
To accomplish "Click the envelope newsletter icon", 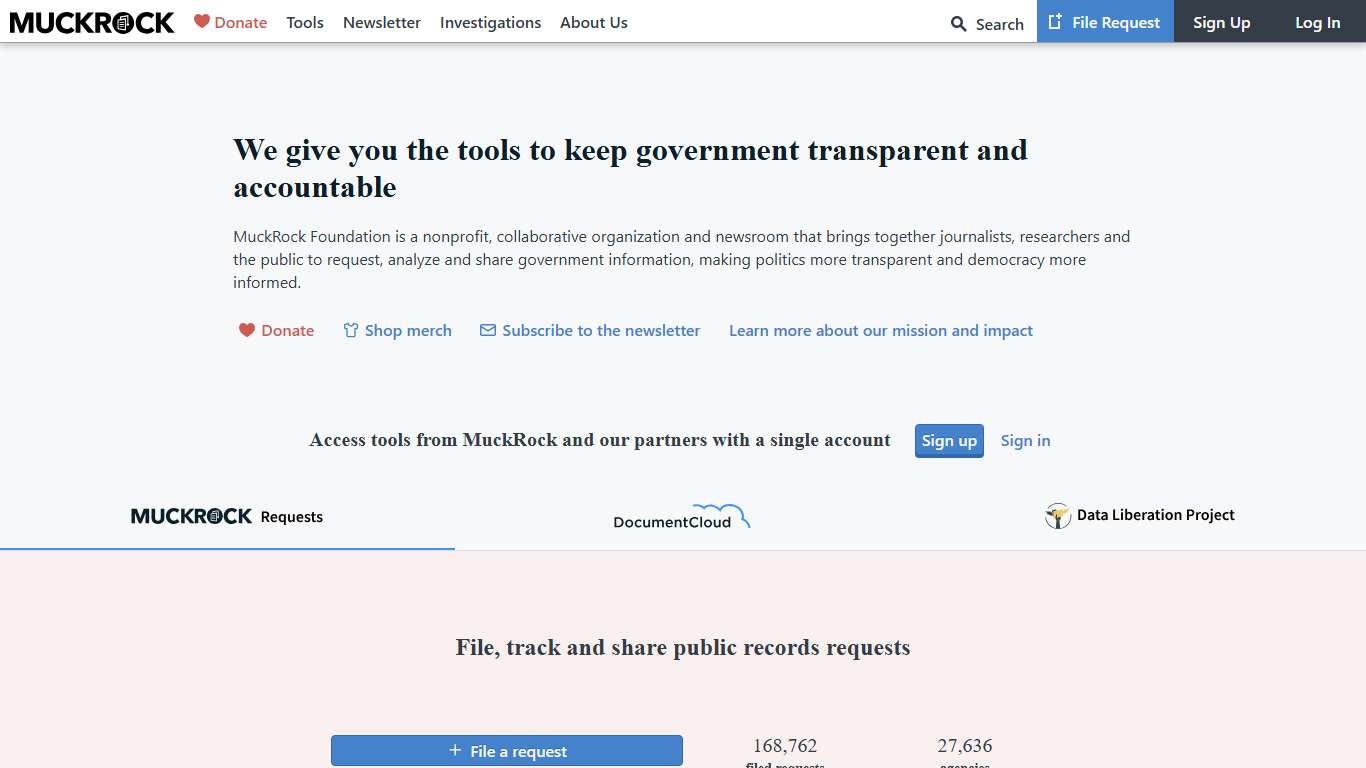I will pos(488,330).
